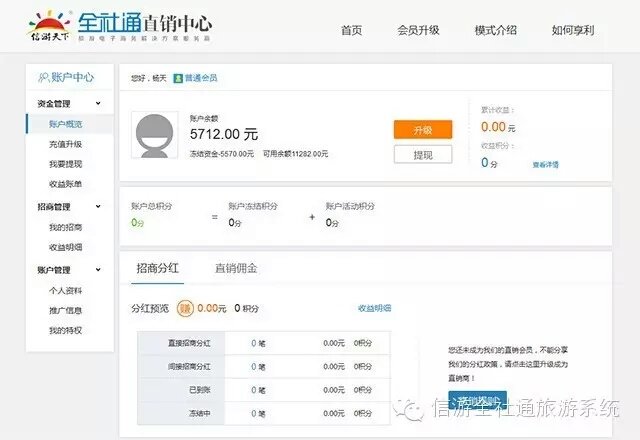The width and height of the screenshot is (640, 440).
Task: Collapse the 招商管理 sidebar section
Action: point(98,207)
